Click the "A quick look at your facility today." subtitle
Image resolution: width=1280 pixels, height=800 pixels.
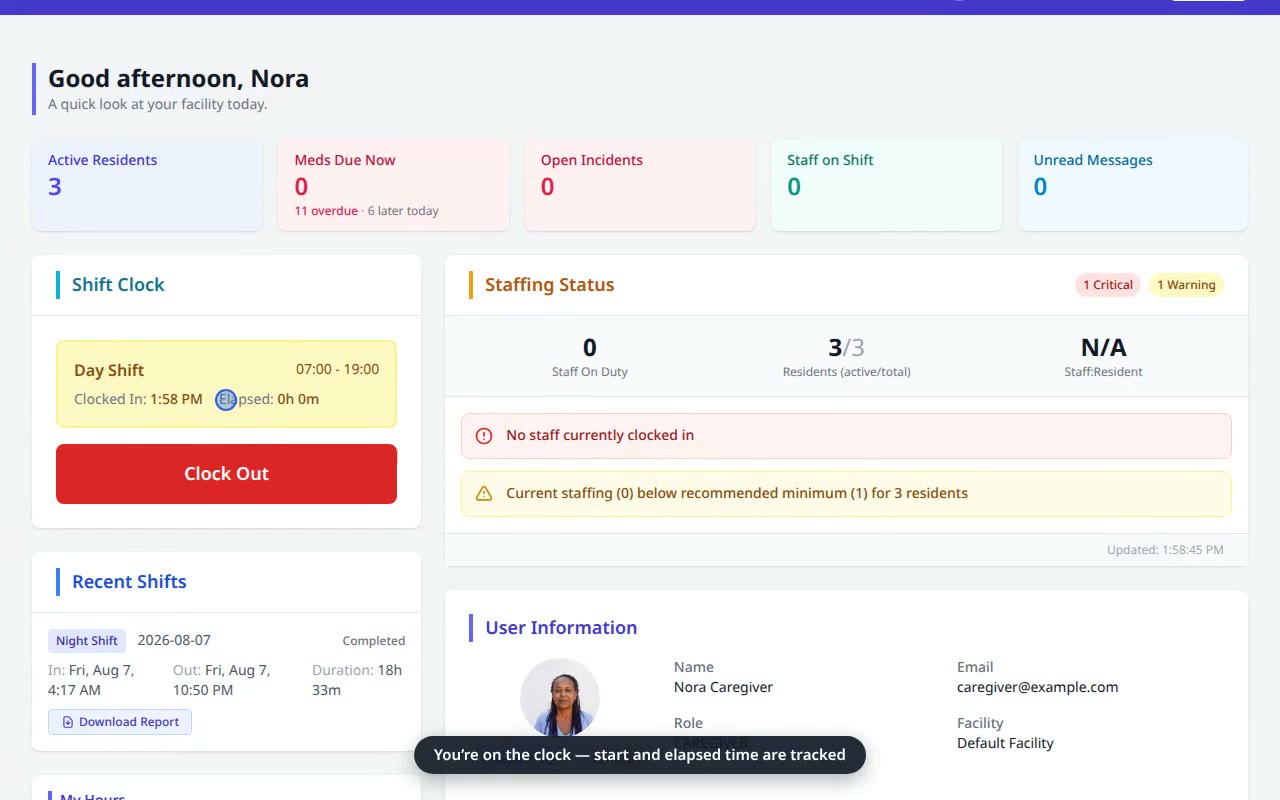158,104
